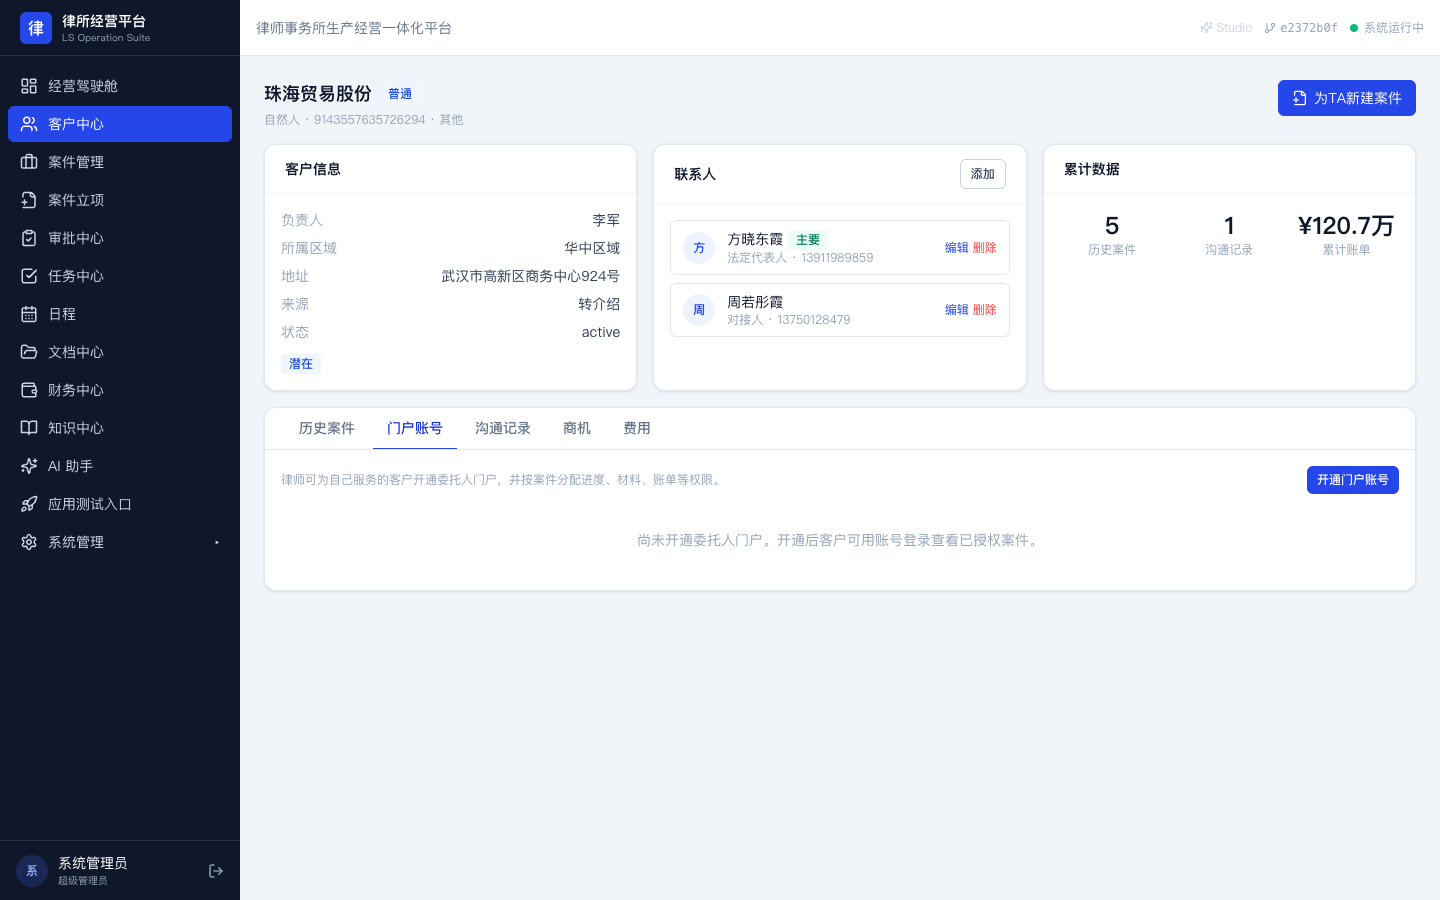
Task: Select the 门户账号 tab
Action: pyautogui.click(x=415, y=428)
